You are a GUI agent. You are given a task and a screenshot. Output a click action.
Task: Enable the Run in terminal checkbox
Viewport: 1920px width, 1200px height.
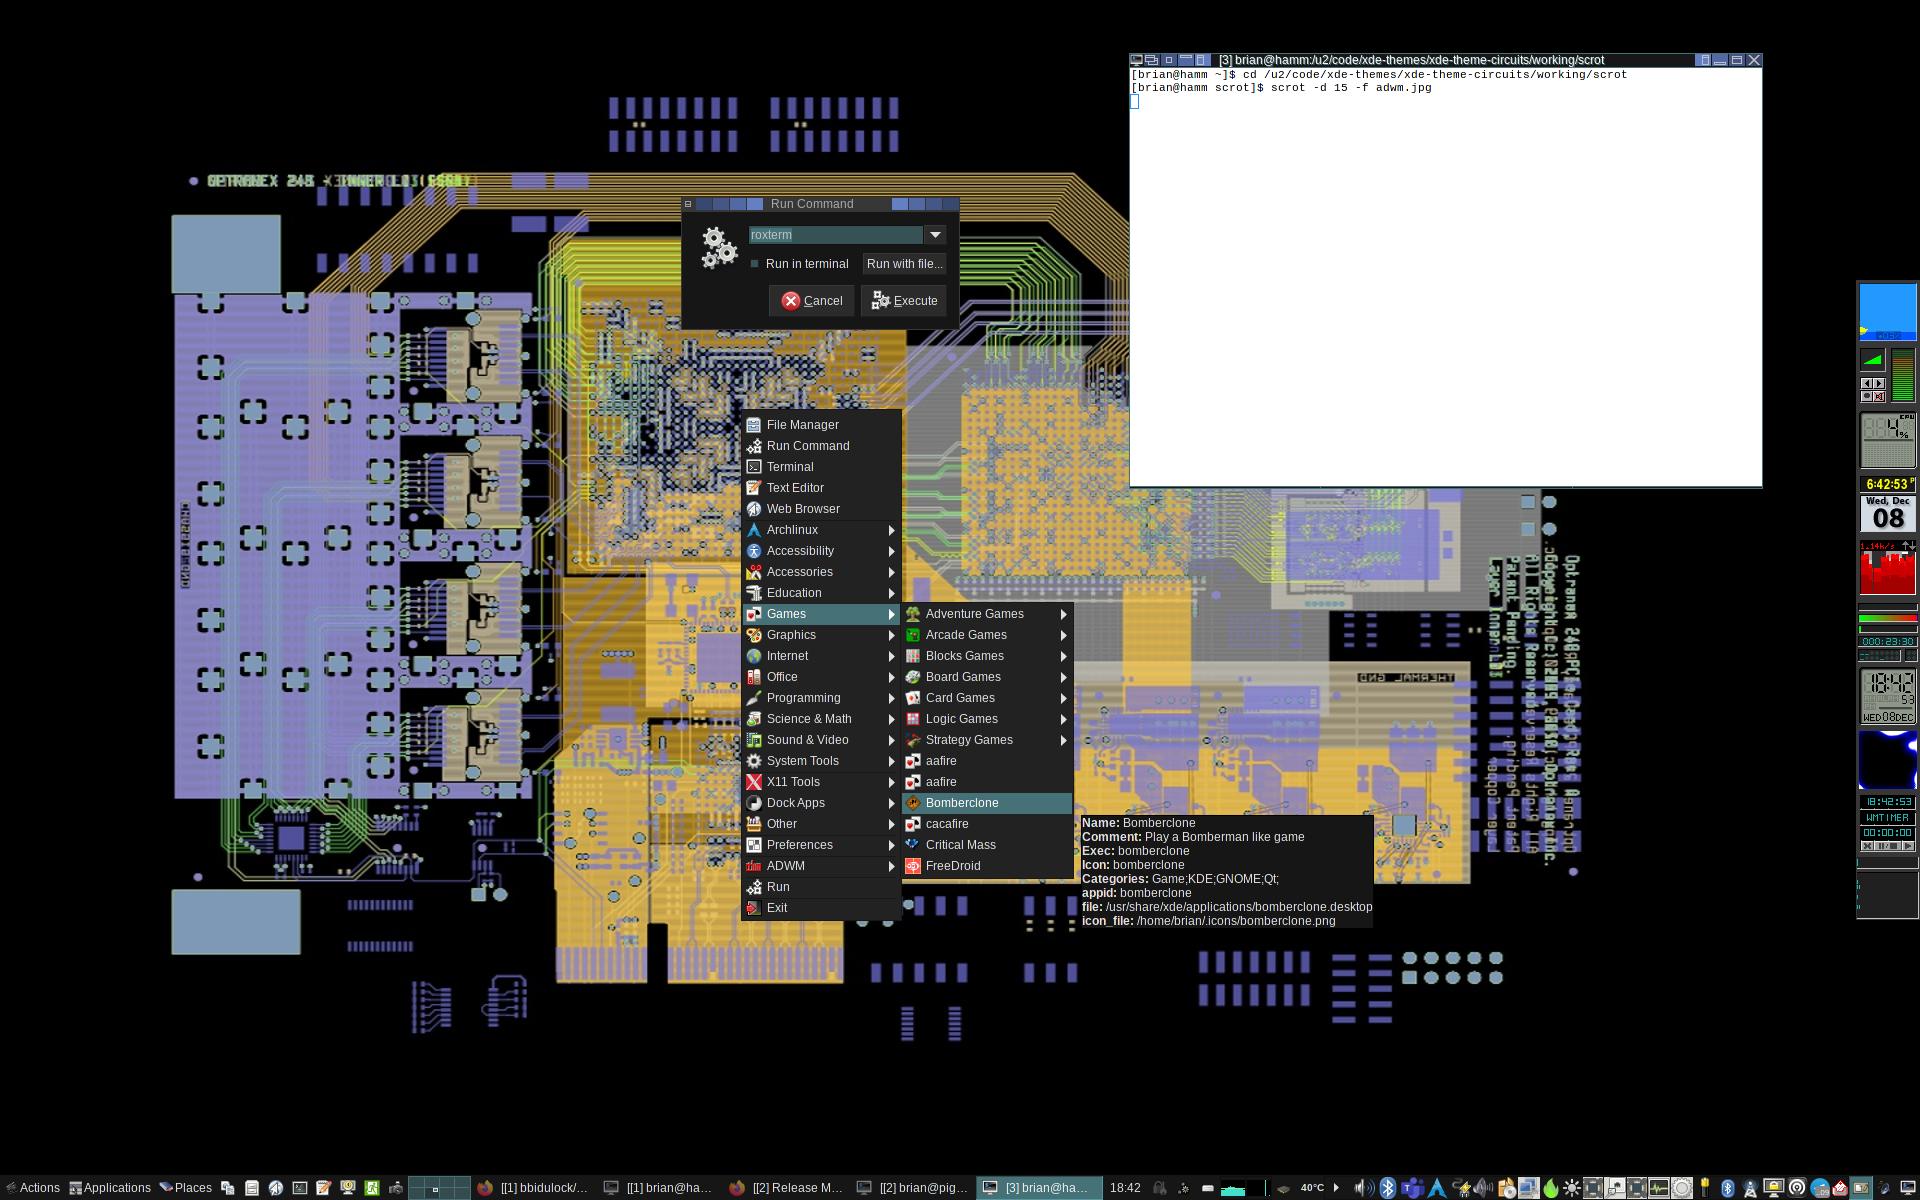point(755,264)
